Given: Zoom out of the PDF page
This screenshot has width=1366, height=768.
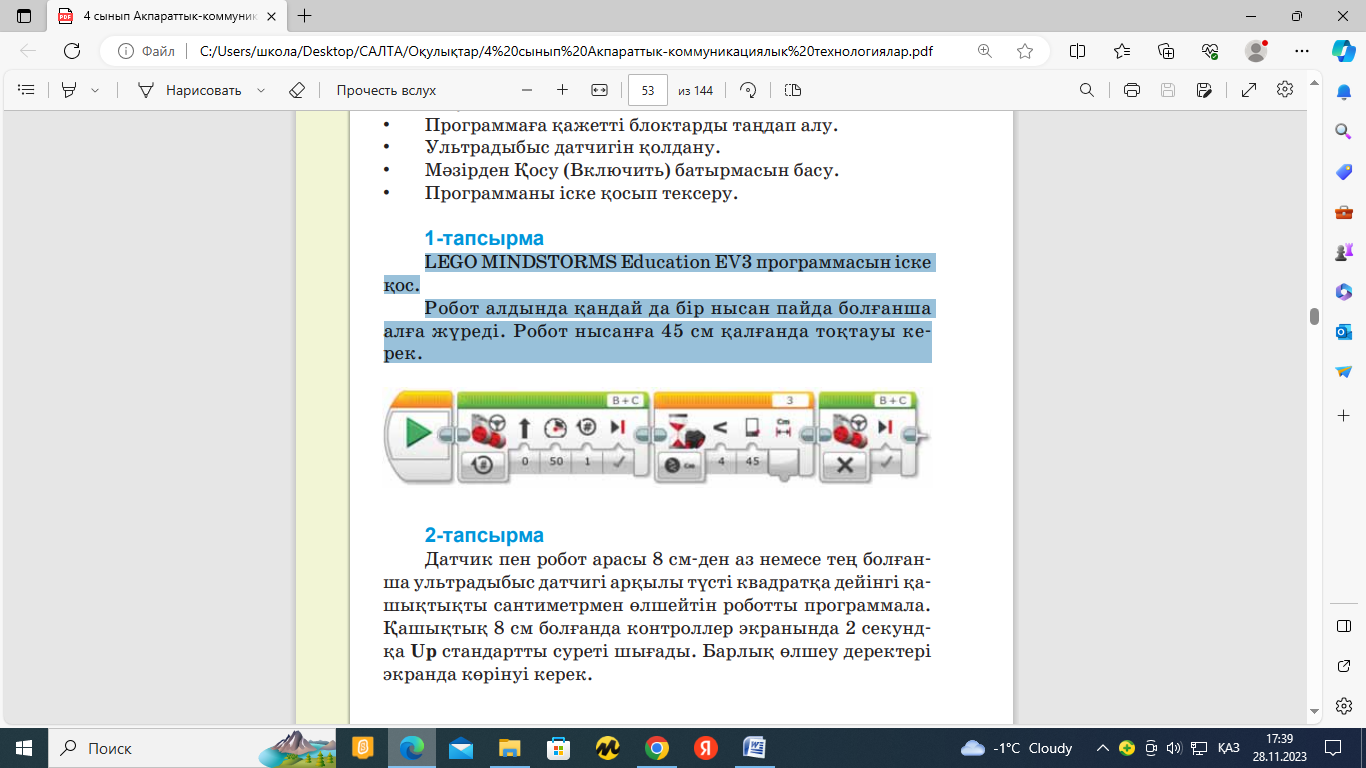Looking at the screenshot, I should [x=527, y=90].
